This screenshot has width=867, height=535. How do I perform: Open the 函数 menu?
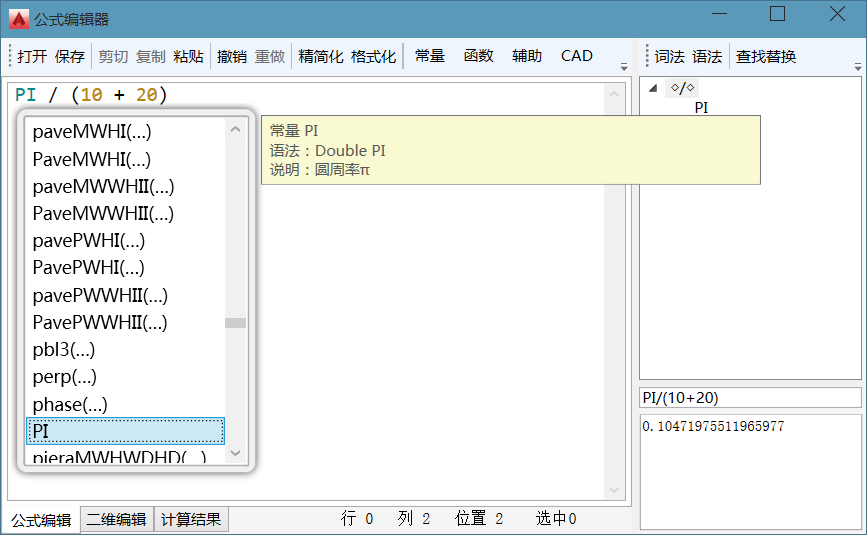click(x=478, y=56)
